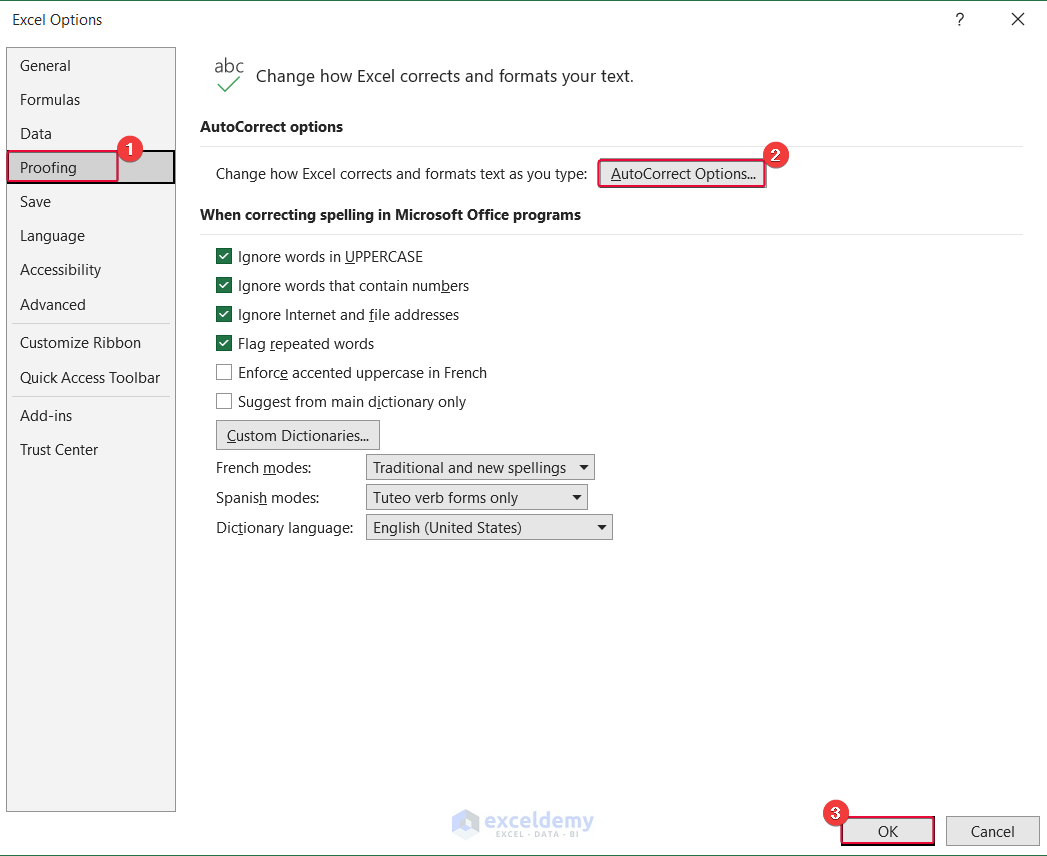Disable Ignore Internet and file addresses

pos(224,314)
